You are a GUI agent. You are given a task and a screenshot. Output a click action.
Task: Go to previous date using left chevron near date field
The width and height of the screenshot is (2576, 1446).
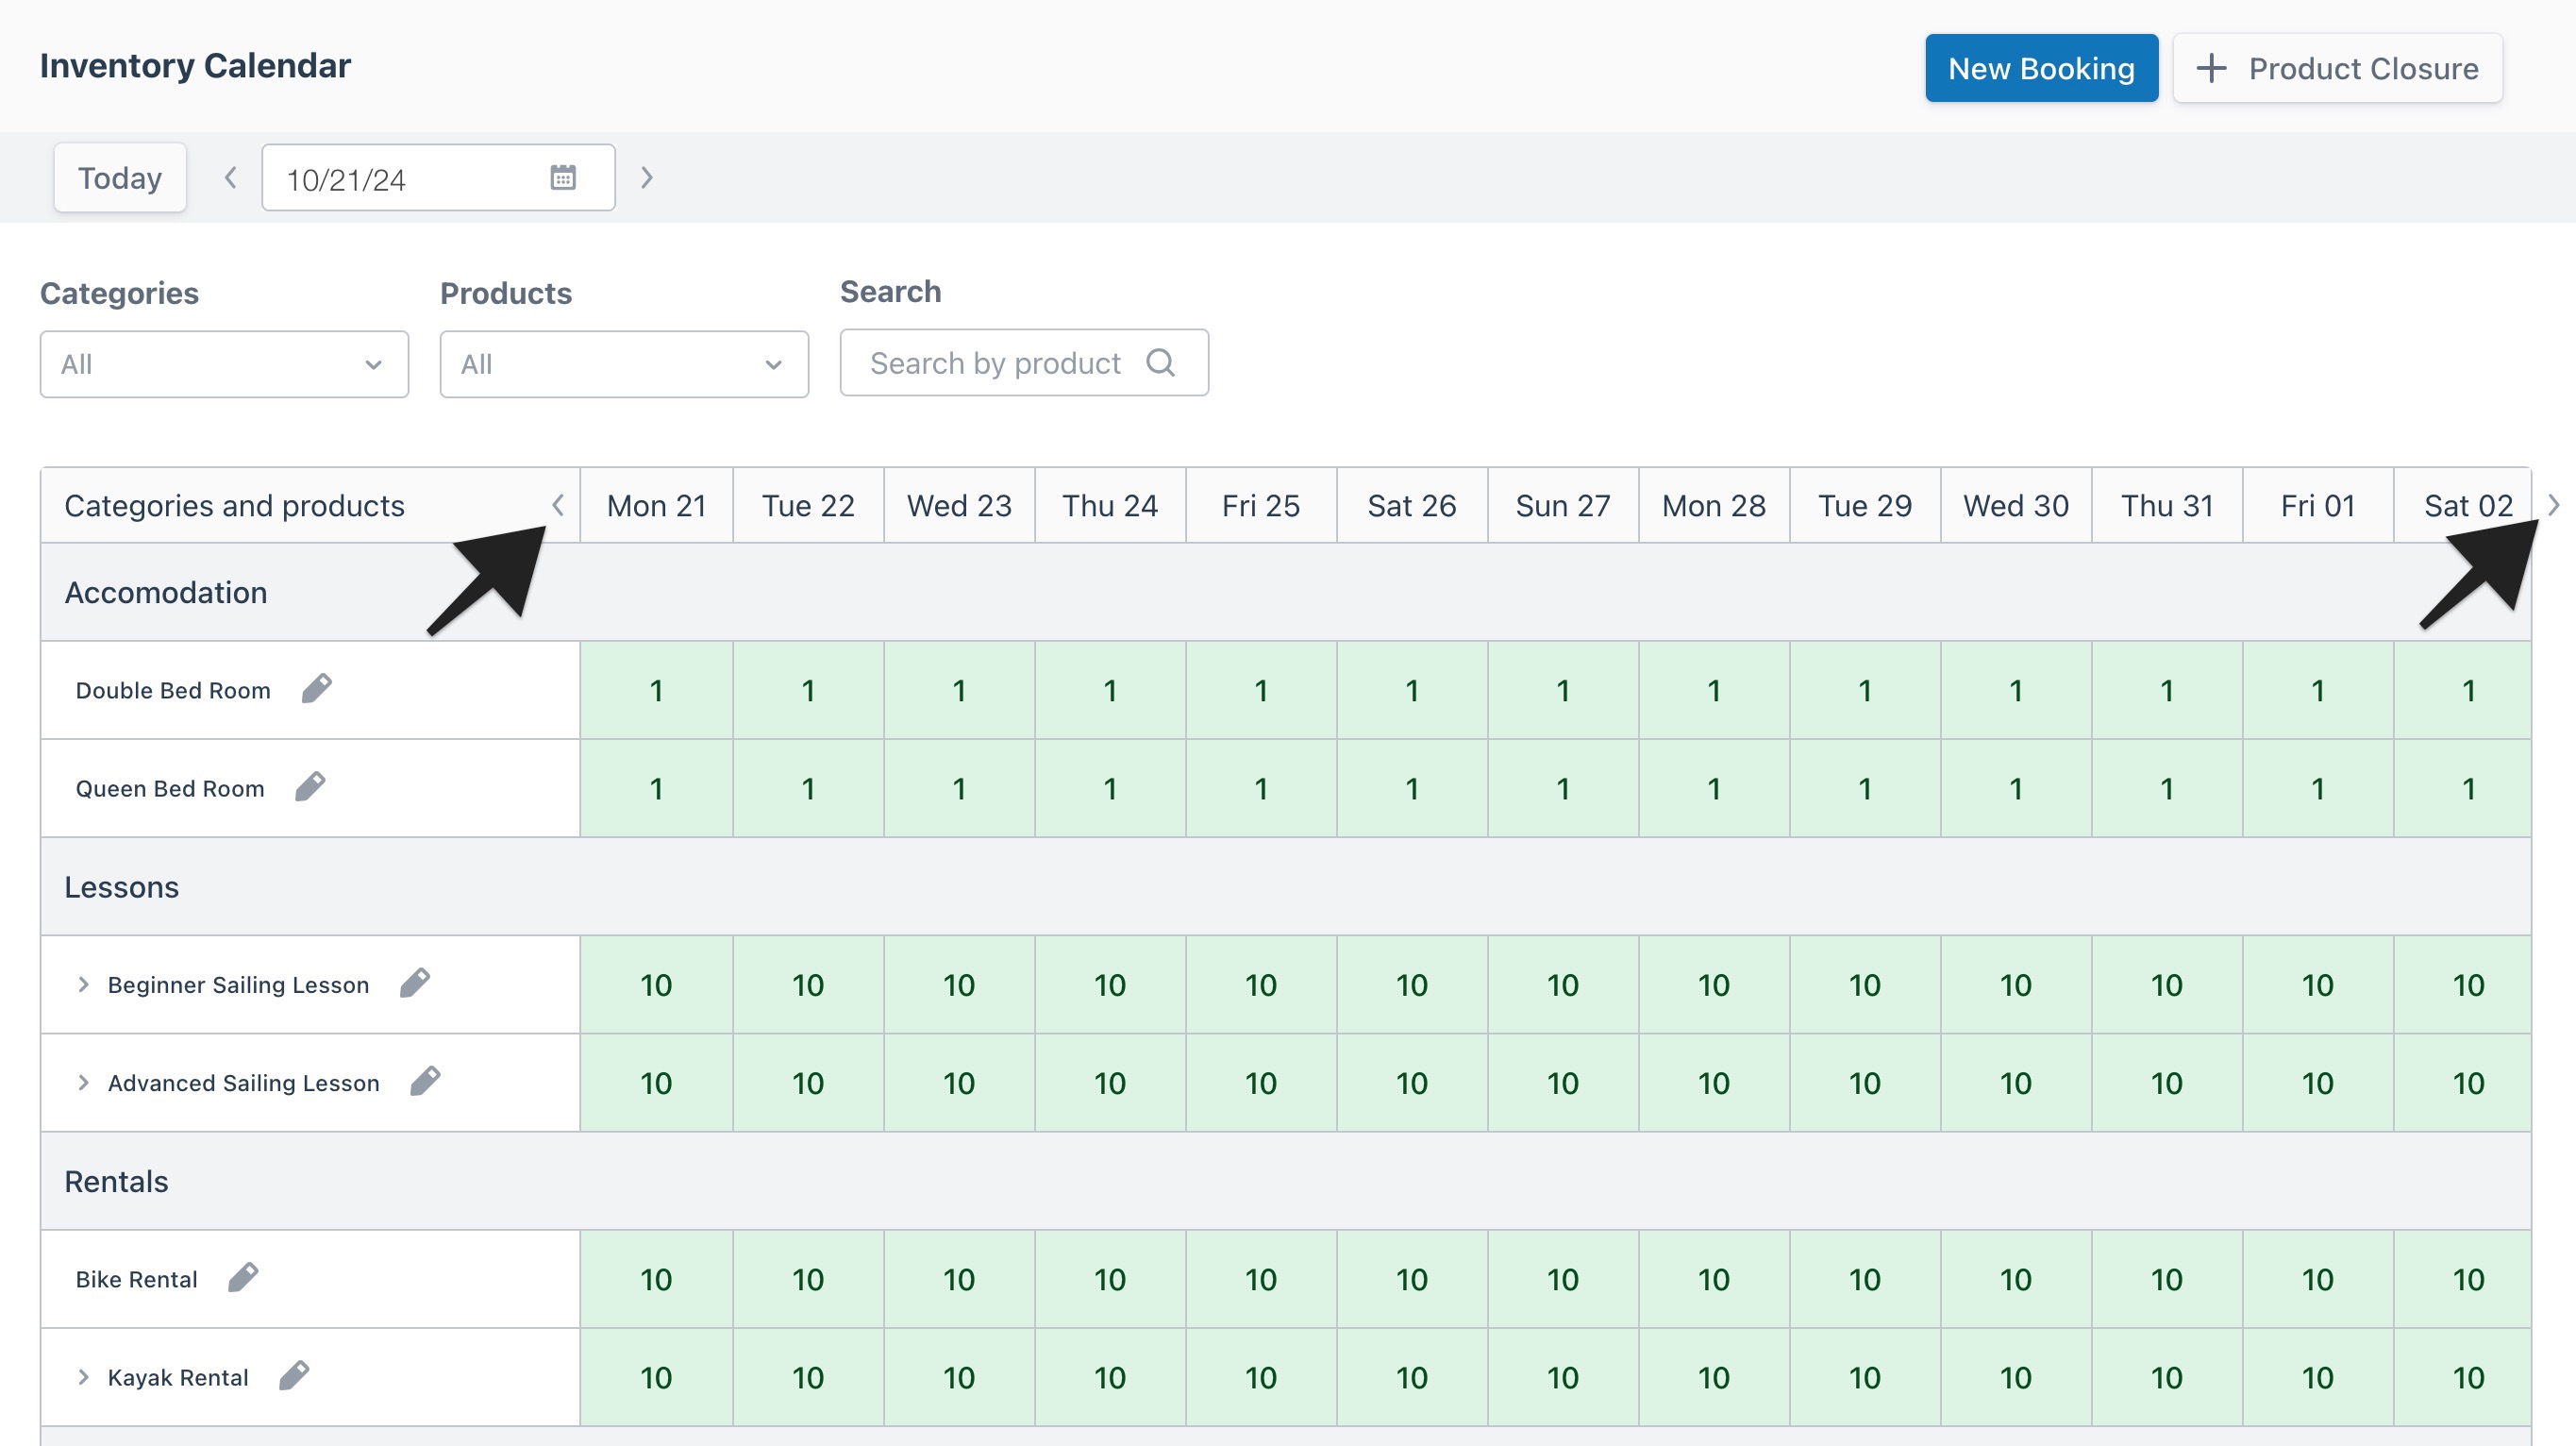[230, 178]
